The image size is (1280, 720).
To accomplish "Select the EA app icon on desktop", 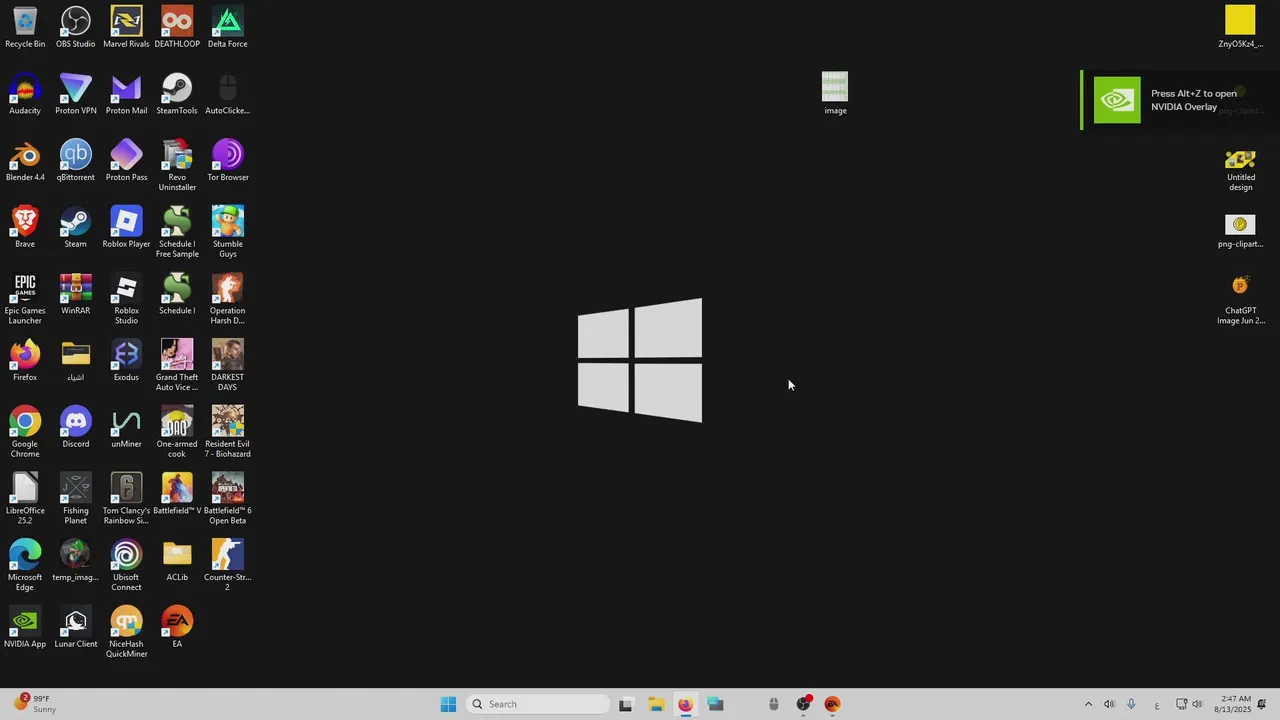I will 177,627.
